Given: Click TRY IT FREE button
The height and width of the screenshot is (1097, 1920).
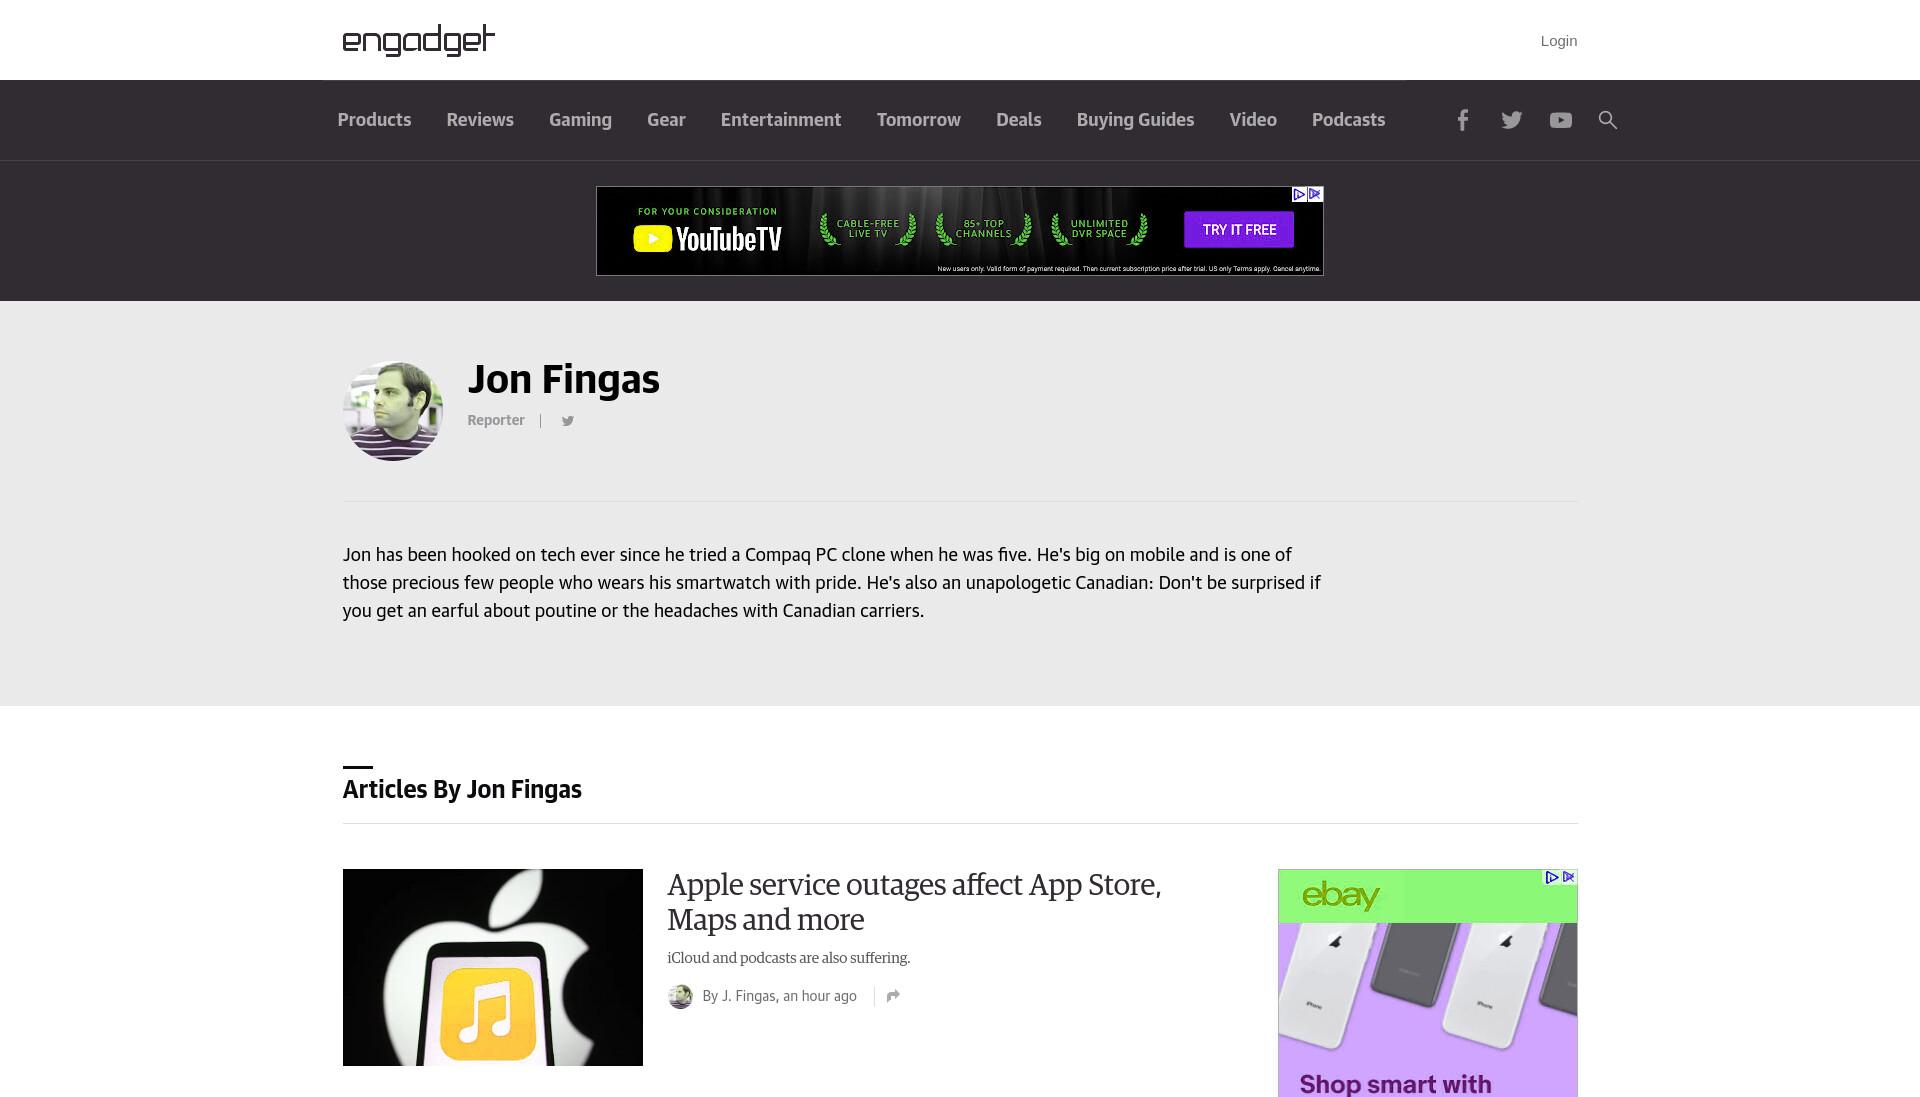Looking at the screenshot, I should pos(1239,230).
